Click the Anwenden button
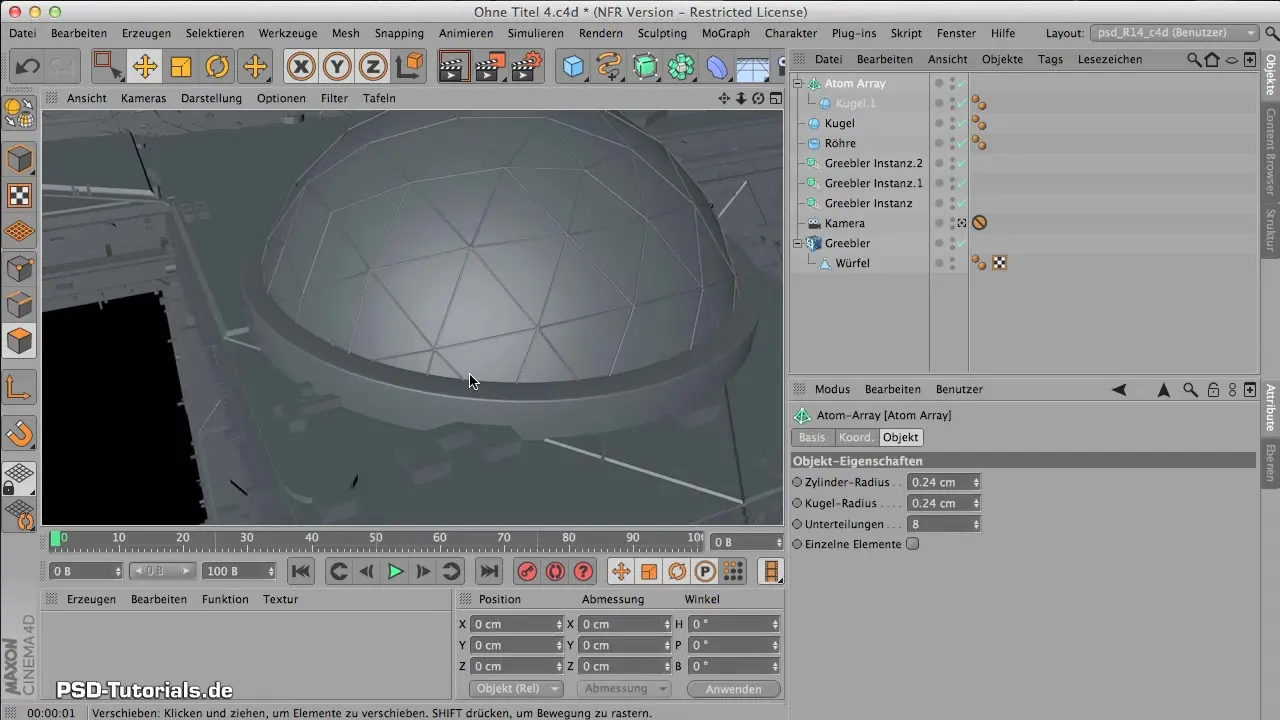The image size is (1280, 720). click(734, 689)
